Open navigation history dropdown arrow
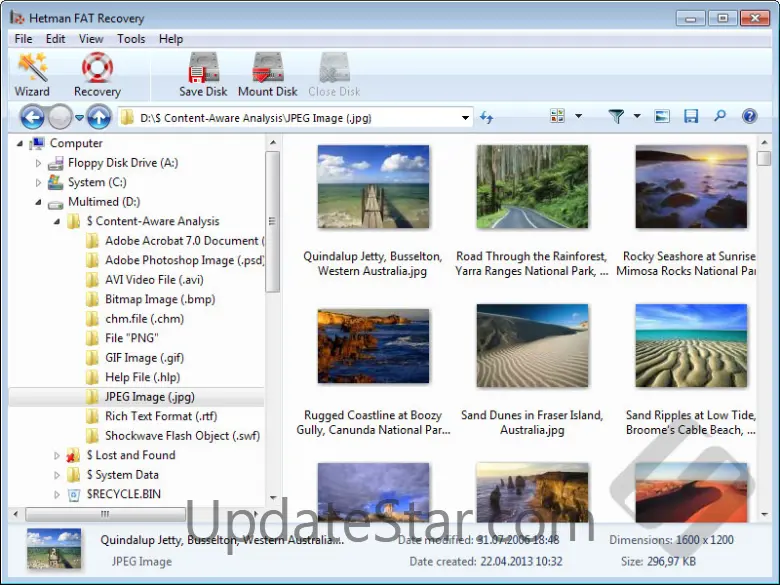The width and height of the screenshot is (780, 585). (x=79, y=118)
